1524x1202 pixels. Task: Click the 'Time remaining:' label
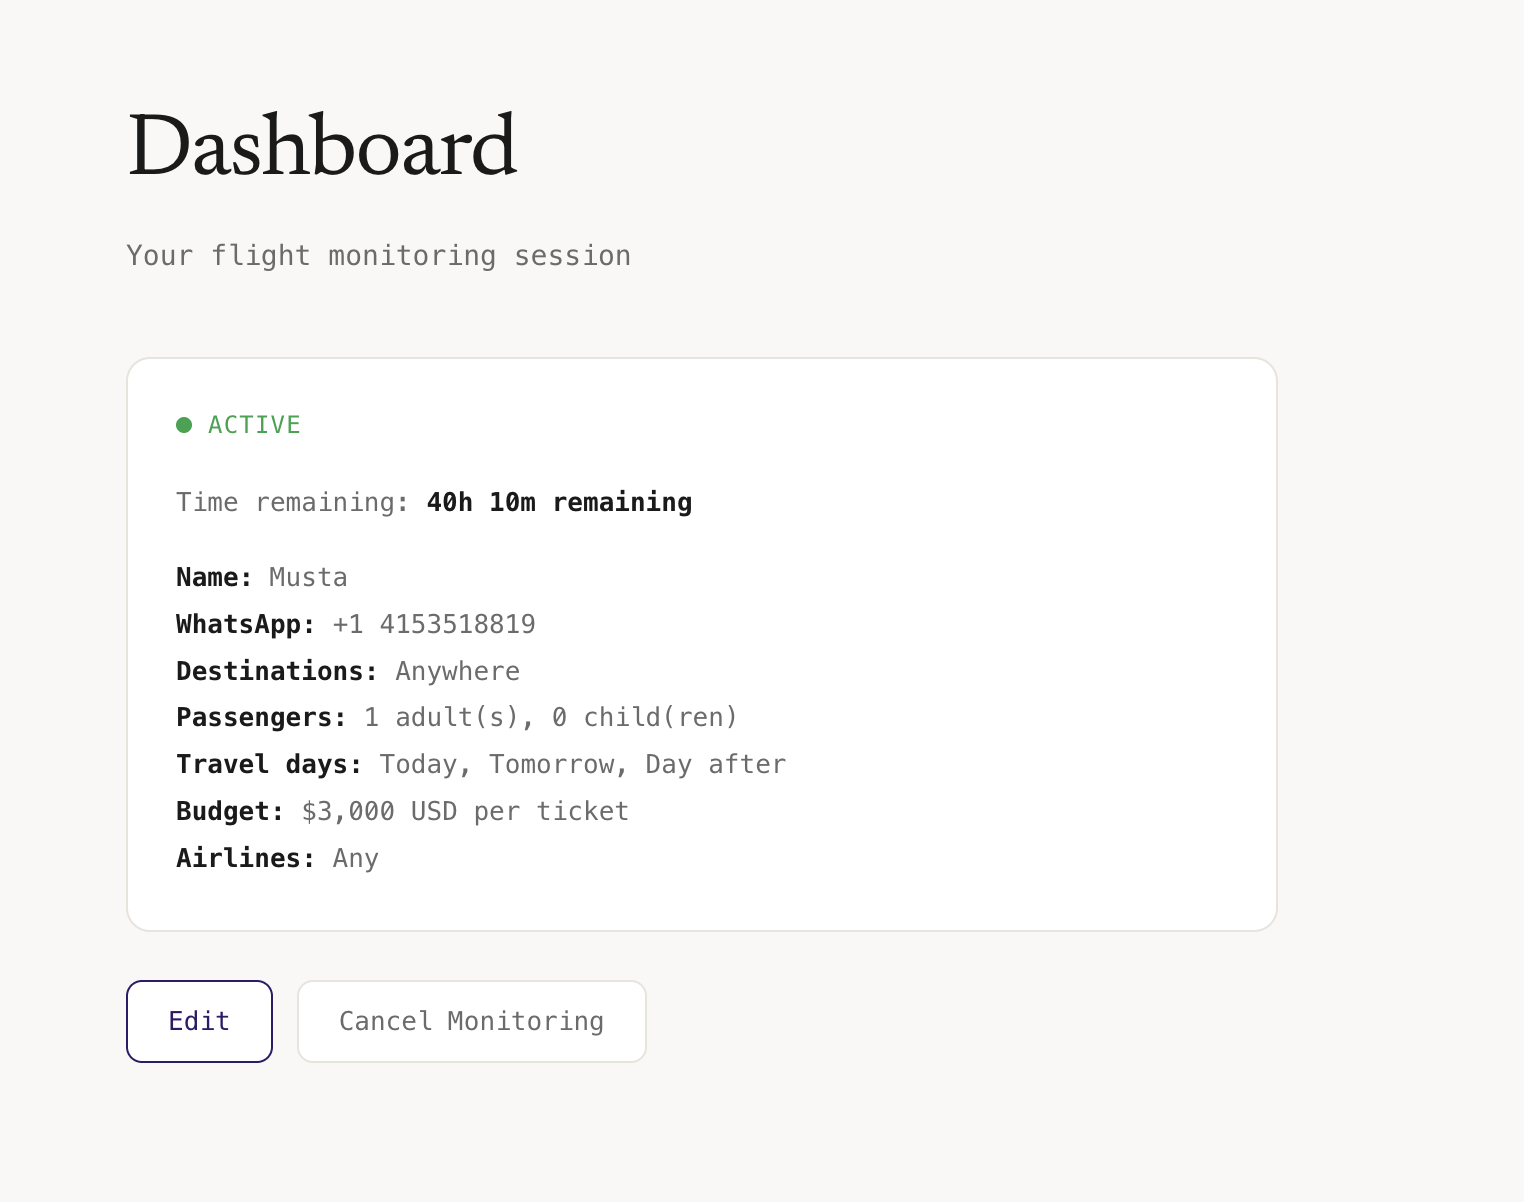[292, 502]
